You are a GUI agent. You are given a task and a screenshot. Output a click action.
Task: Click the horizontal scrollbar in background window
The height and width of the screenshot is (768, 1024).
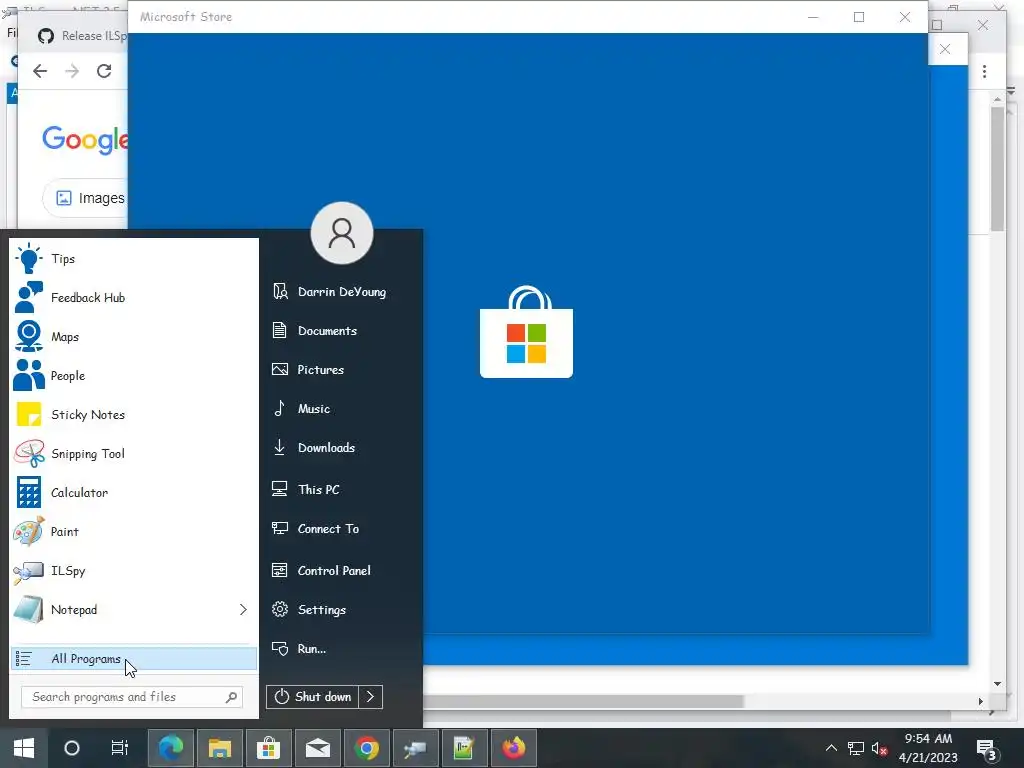(x=583, y=701)
